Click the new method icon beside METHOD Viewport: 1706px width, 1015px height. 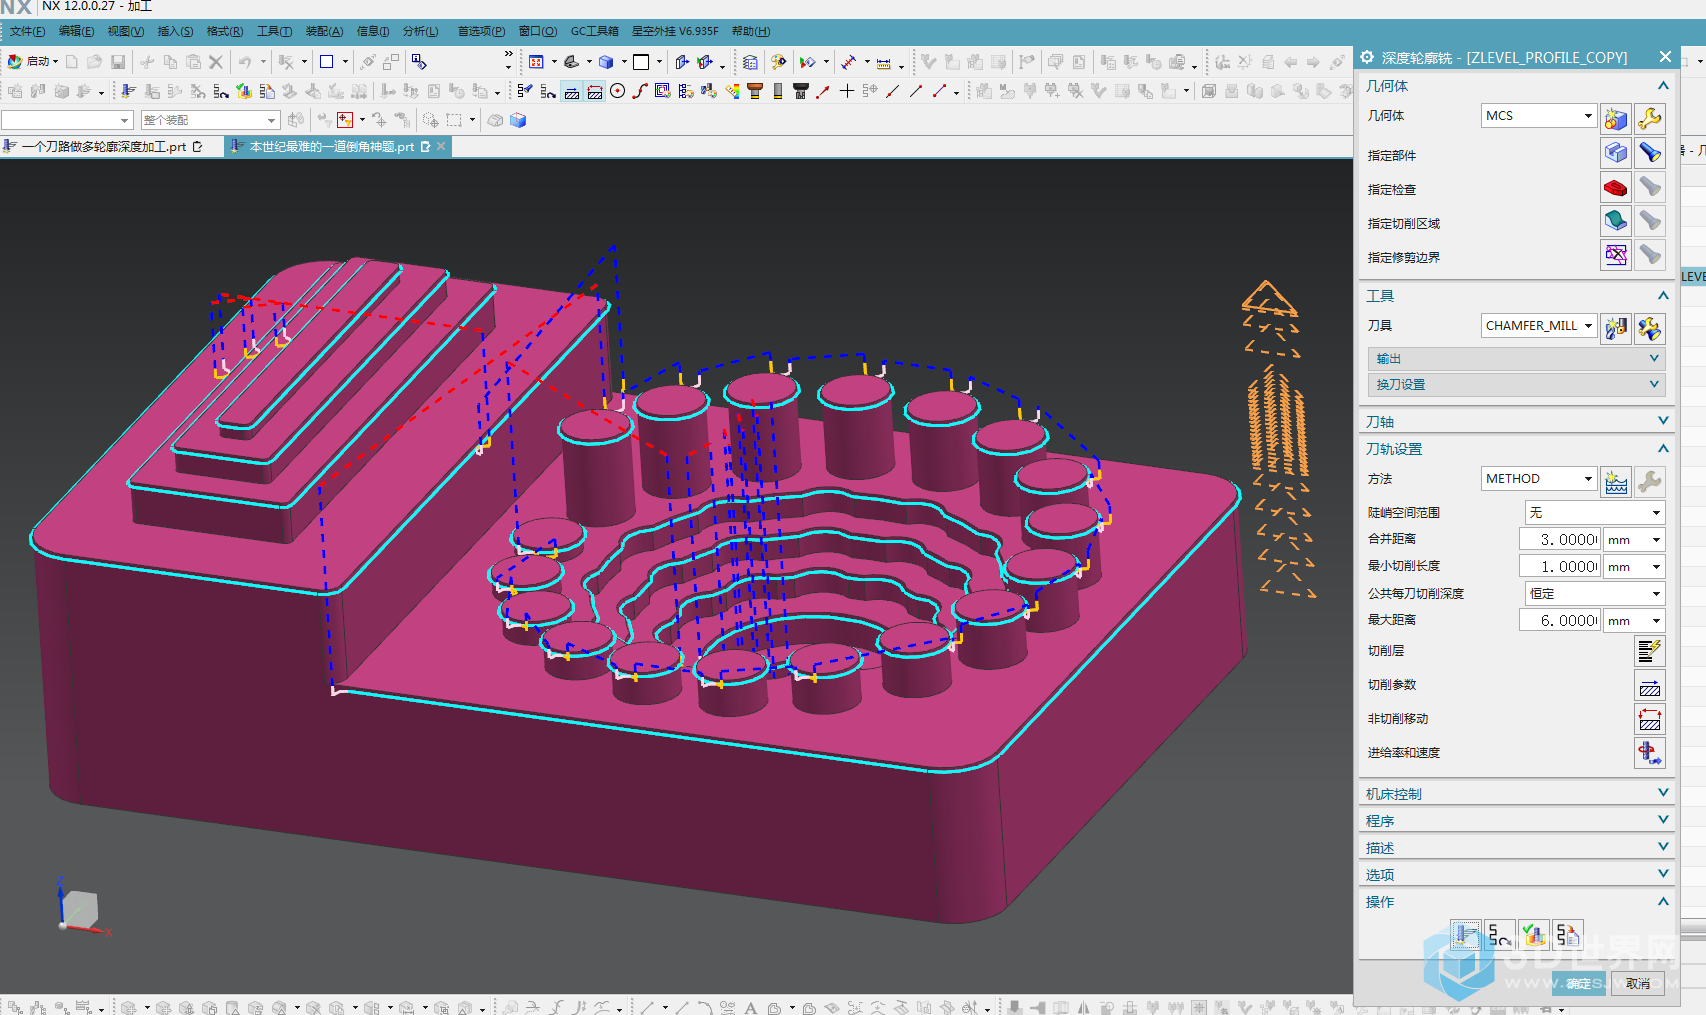pyautogui.click(x=1616, y=482)
